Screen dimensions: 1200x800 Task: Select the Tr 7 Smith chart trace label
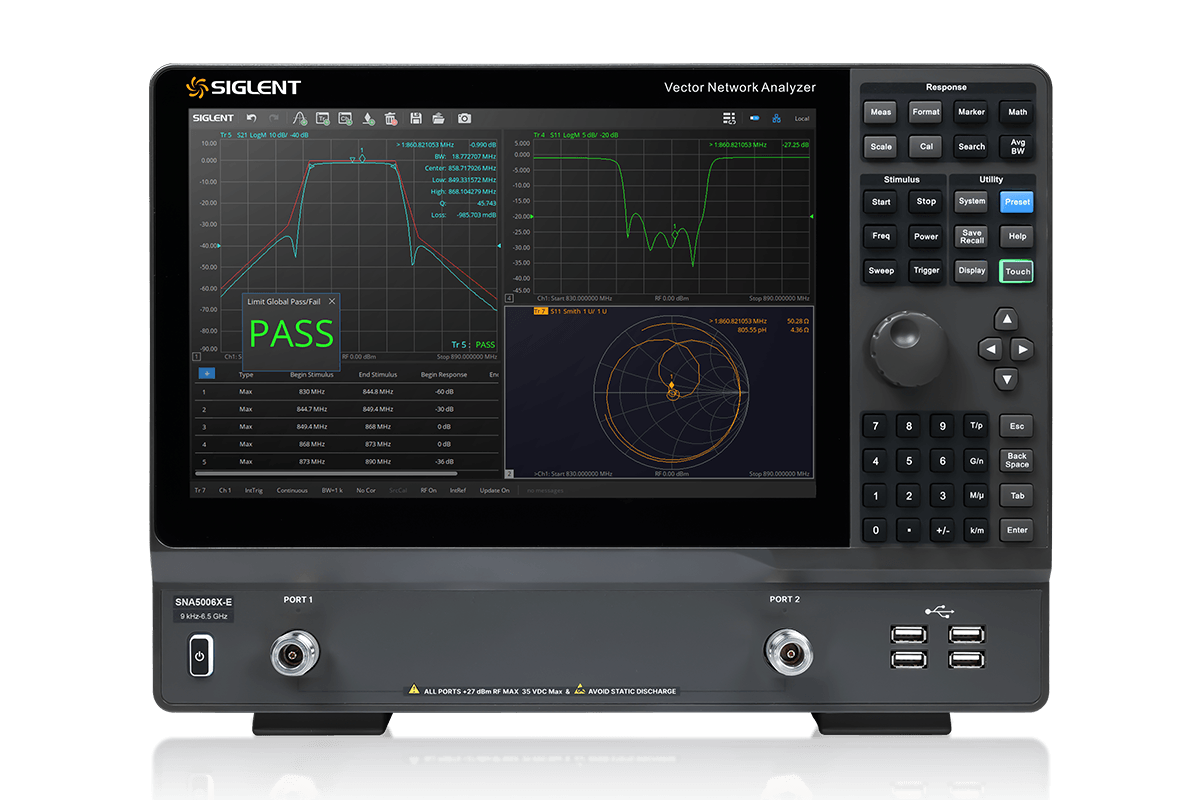[540, 312]
